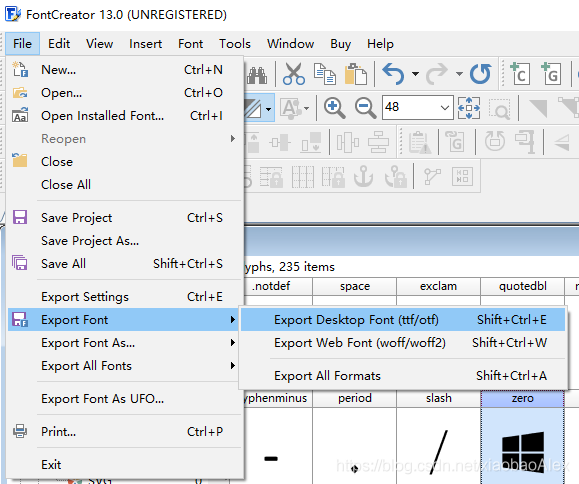
Task: Click the scissors Cut icon
Action: click(294, 74)
